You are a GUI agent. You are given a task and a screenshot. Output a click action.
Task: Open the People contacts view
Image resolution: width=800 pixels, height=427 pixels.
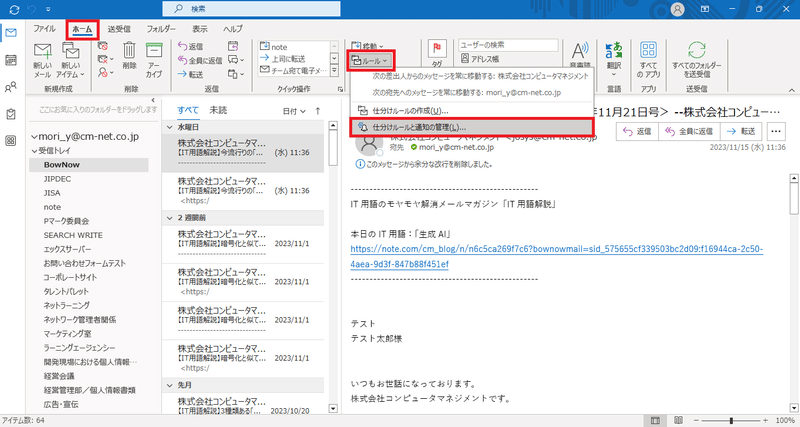coord(11,87)
